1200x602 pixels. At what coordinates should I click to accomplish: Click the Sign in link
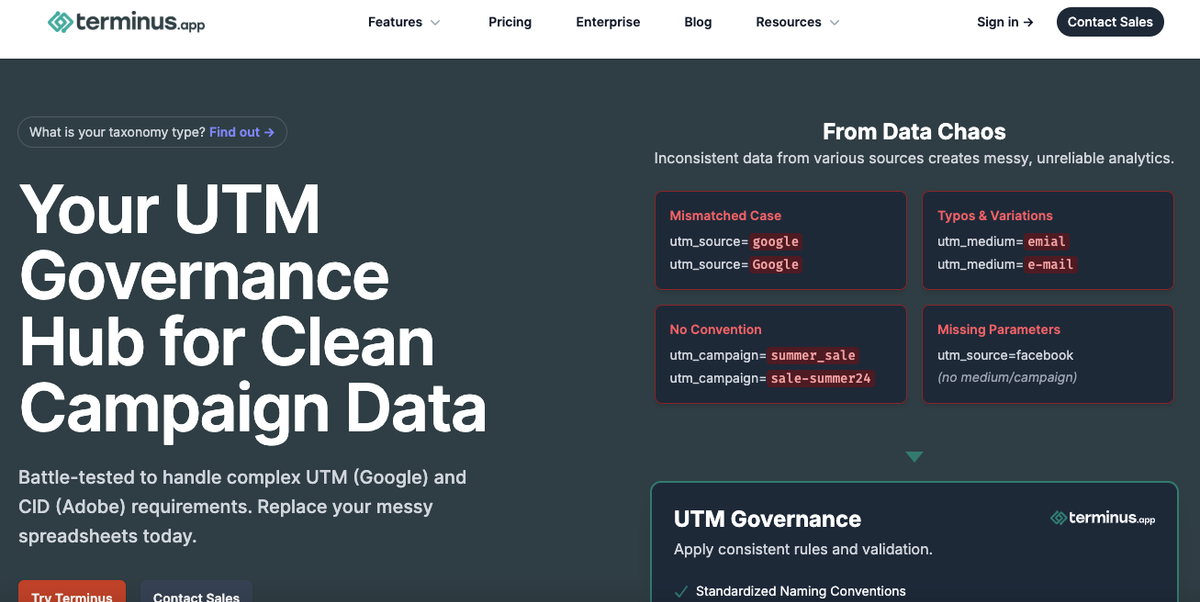click(x=1005, y=22)
